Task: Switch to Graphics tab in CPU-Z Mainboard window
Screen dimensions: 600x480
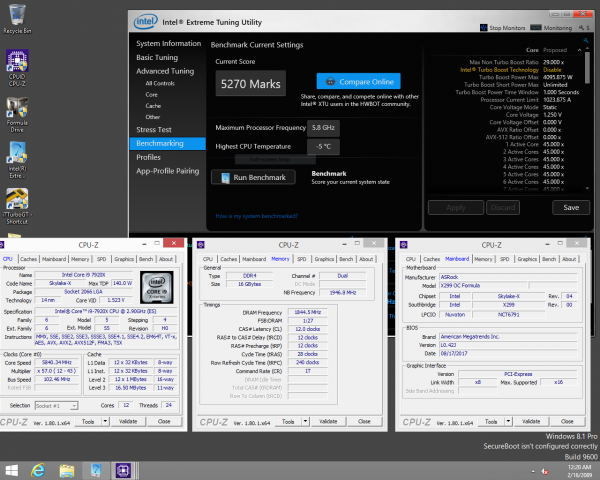Action: tap(527, 259)
